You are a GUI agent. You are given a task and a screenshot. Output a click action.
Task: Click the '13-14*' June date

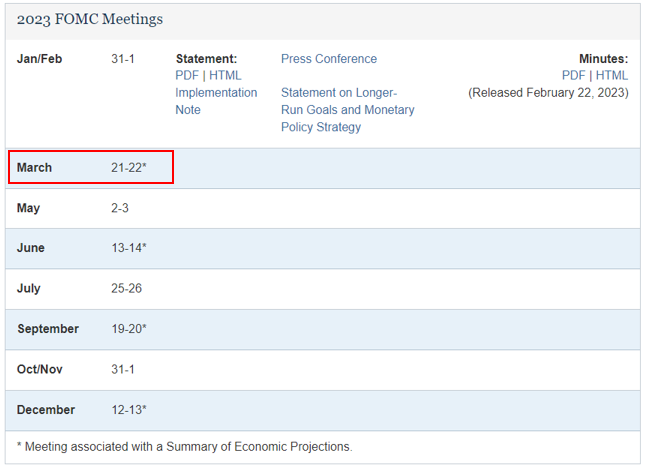(129, 248)
